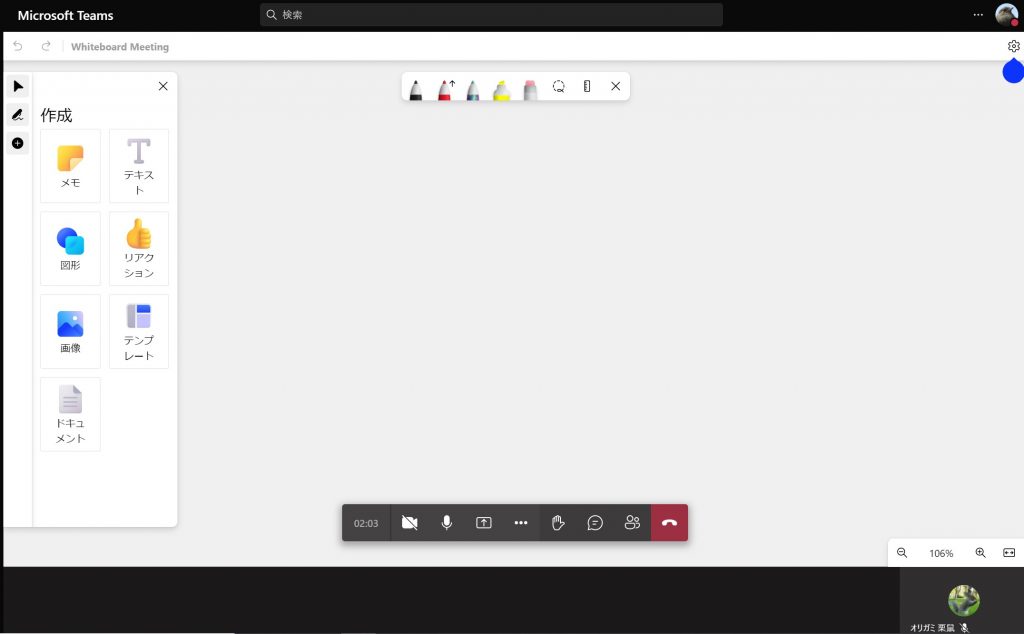Select the black pen tool
Screen dimensions: 1024x634
point(416,89)
